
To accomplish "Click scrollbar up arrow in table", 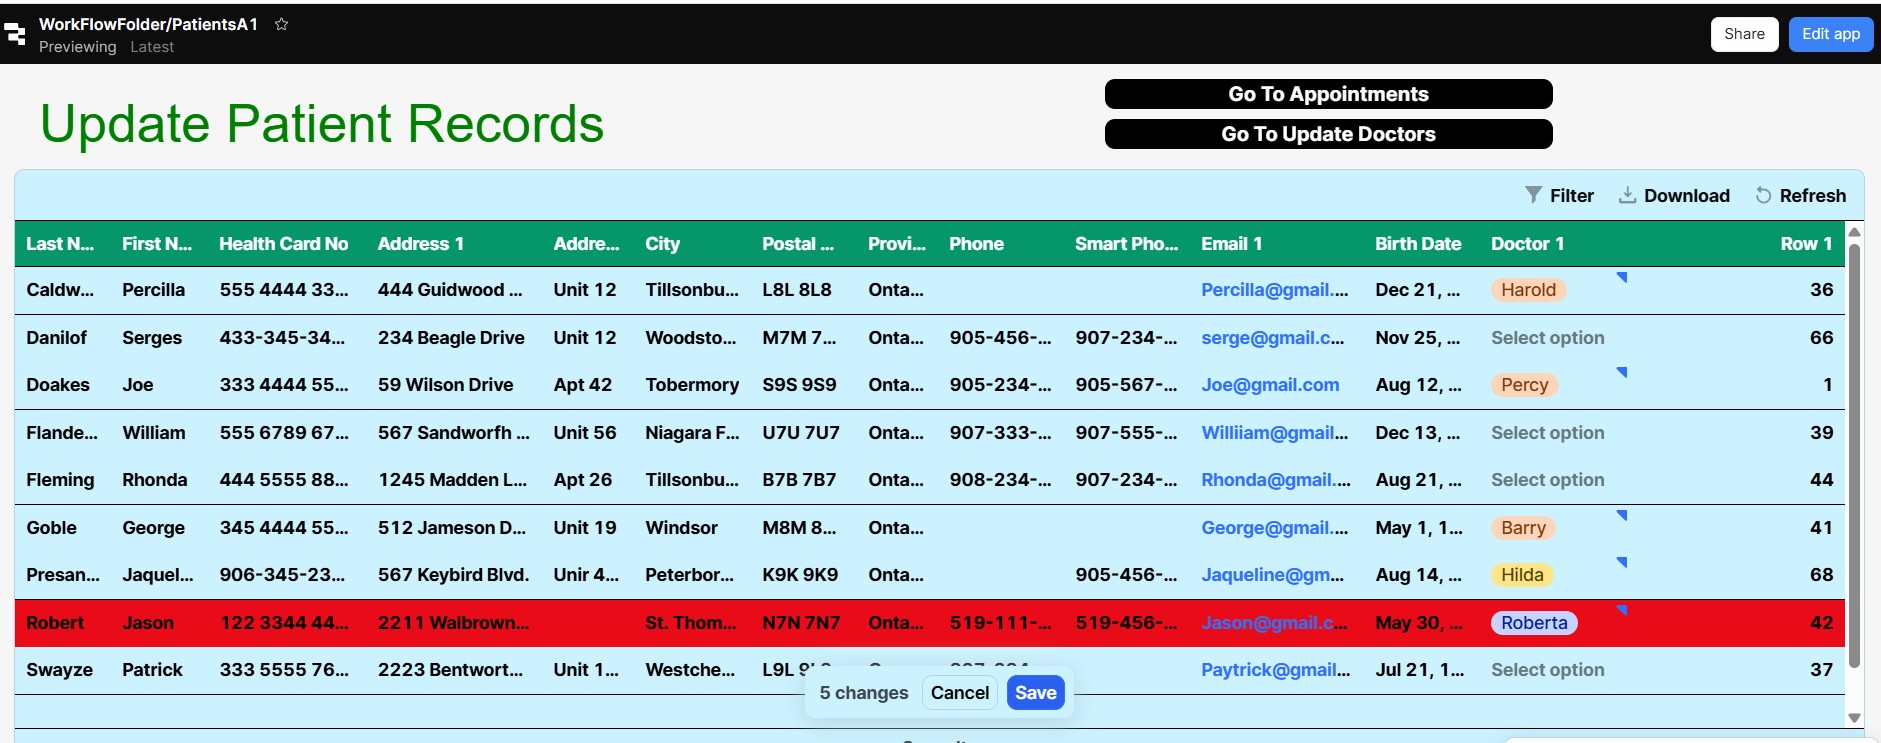I will click(1854, 232).
